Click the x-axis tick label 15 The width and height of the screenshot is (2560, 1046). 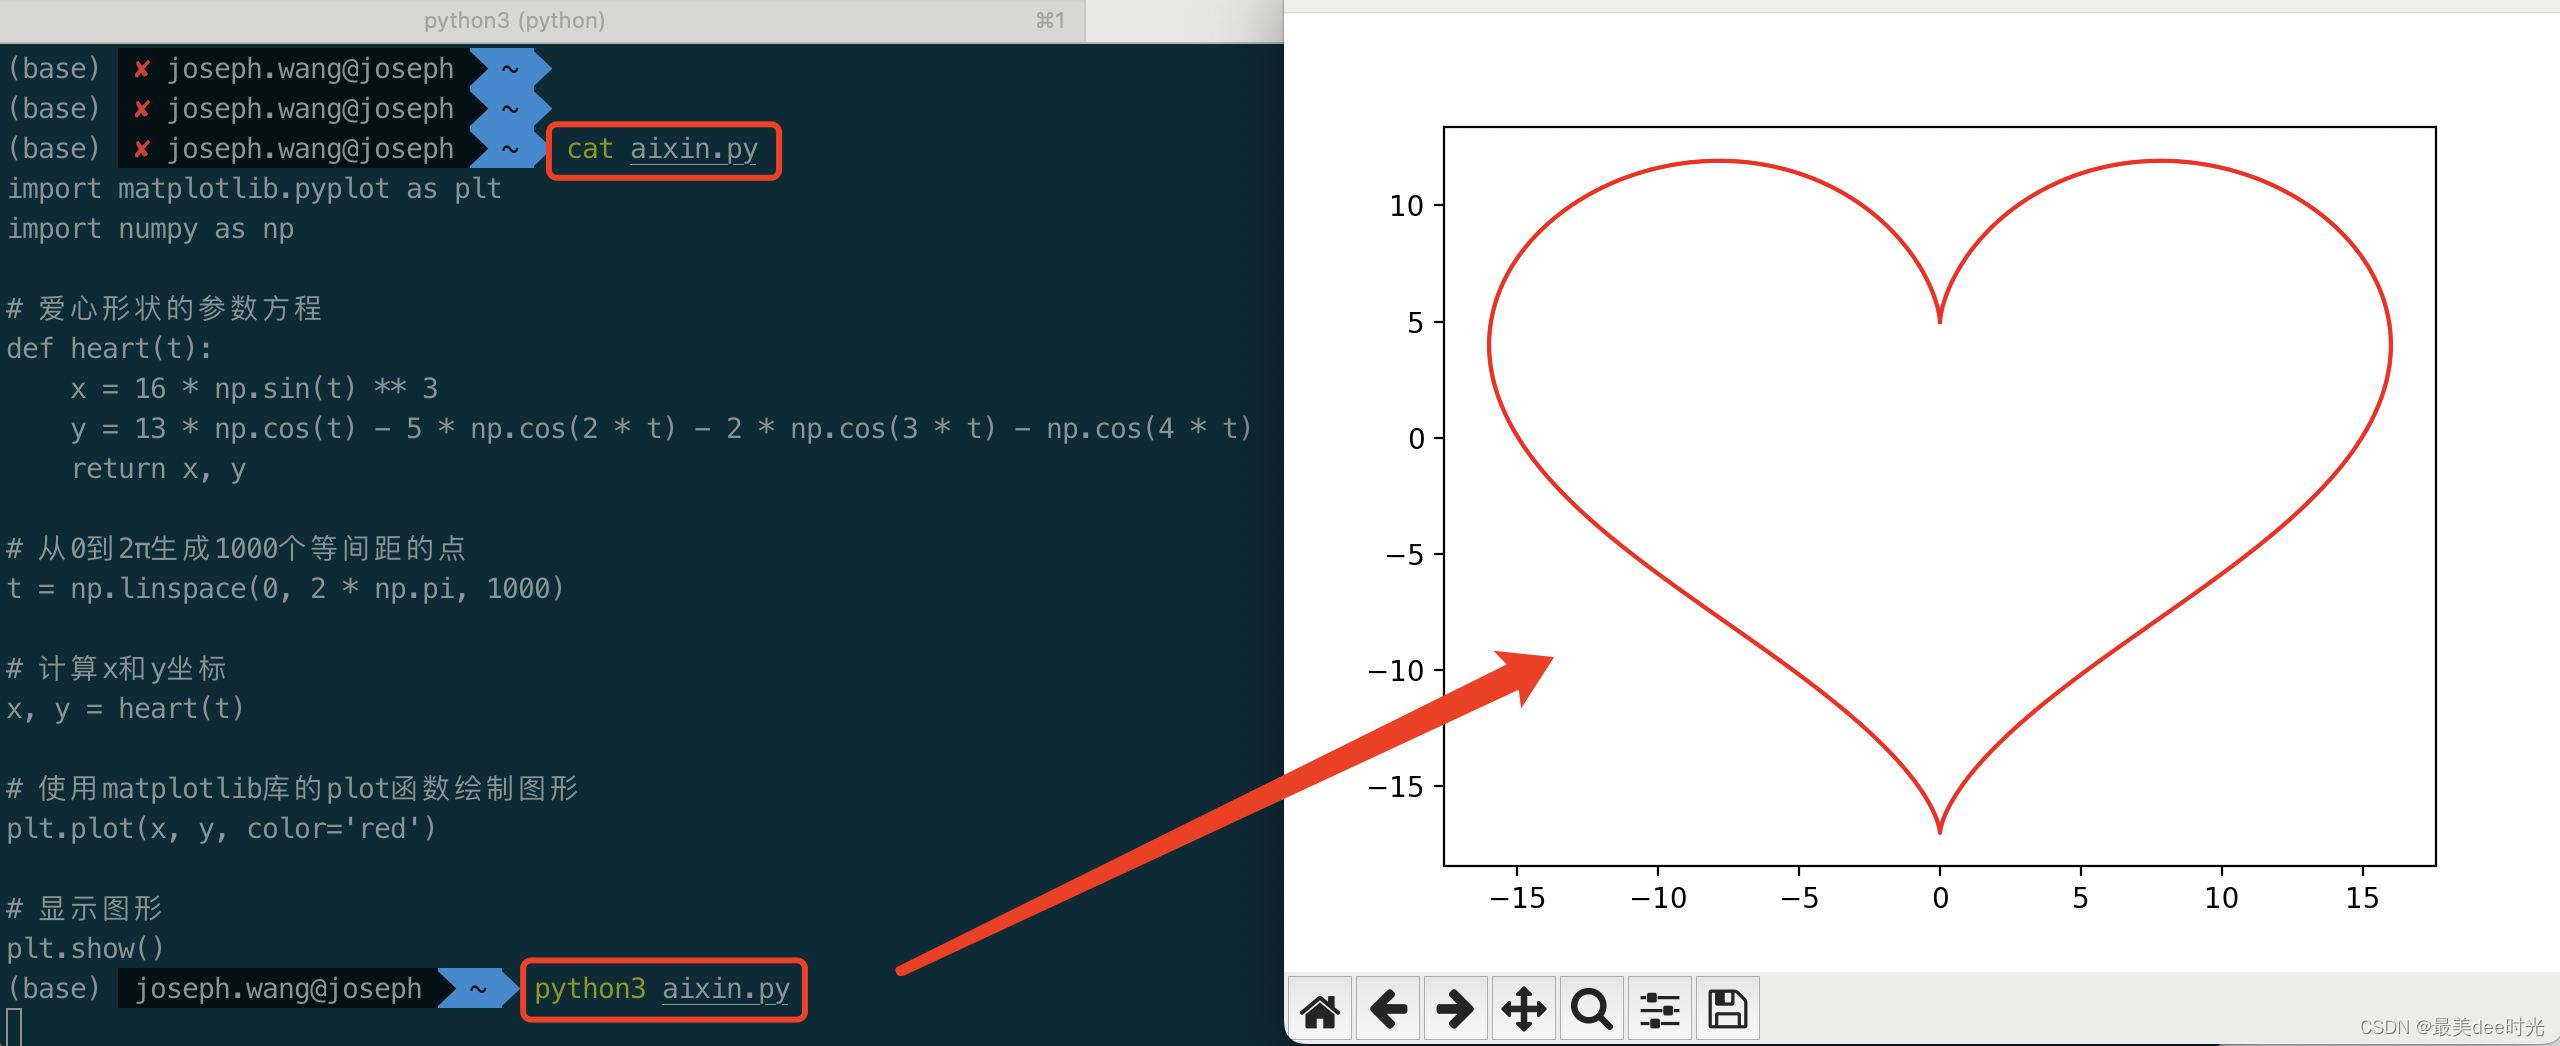coord(2362,898)
